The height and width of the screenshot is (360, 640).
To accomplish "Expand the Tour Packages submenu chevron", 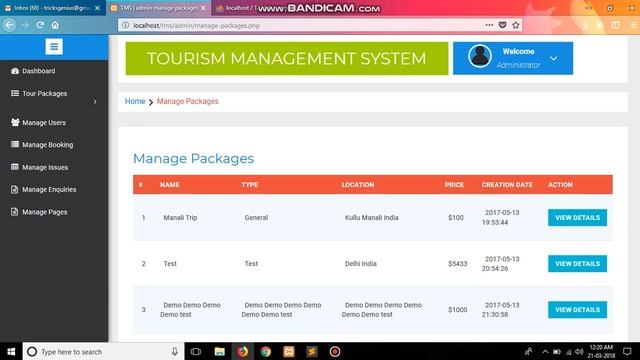I will point(95,102).
